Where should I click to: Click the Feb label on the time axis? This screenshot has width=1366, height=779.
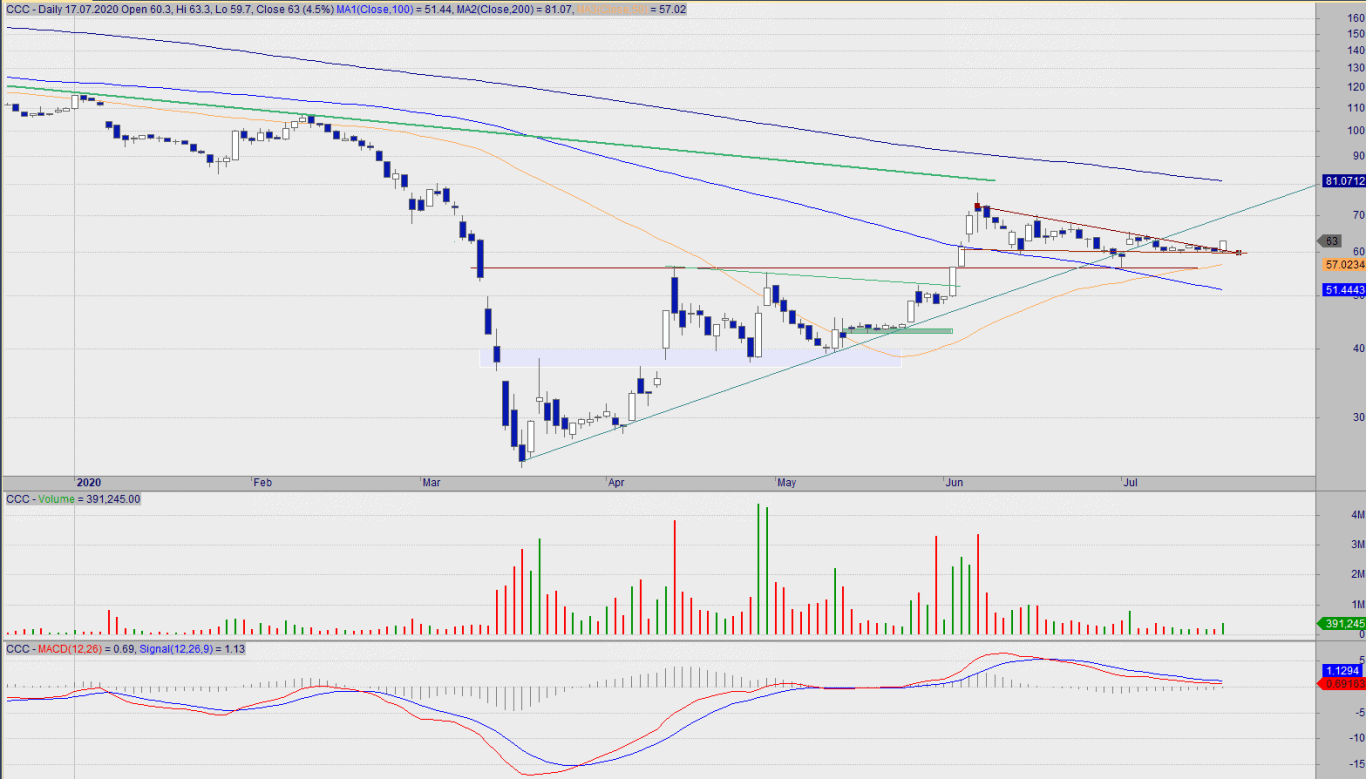263,482
